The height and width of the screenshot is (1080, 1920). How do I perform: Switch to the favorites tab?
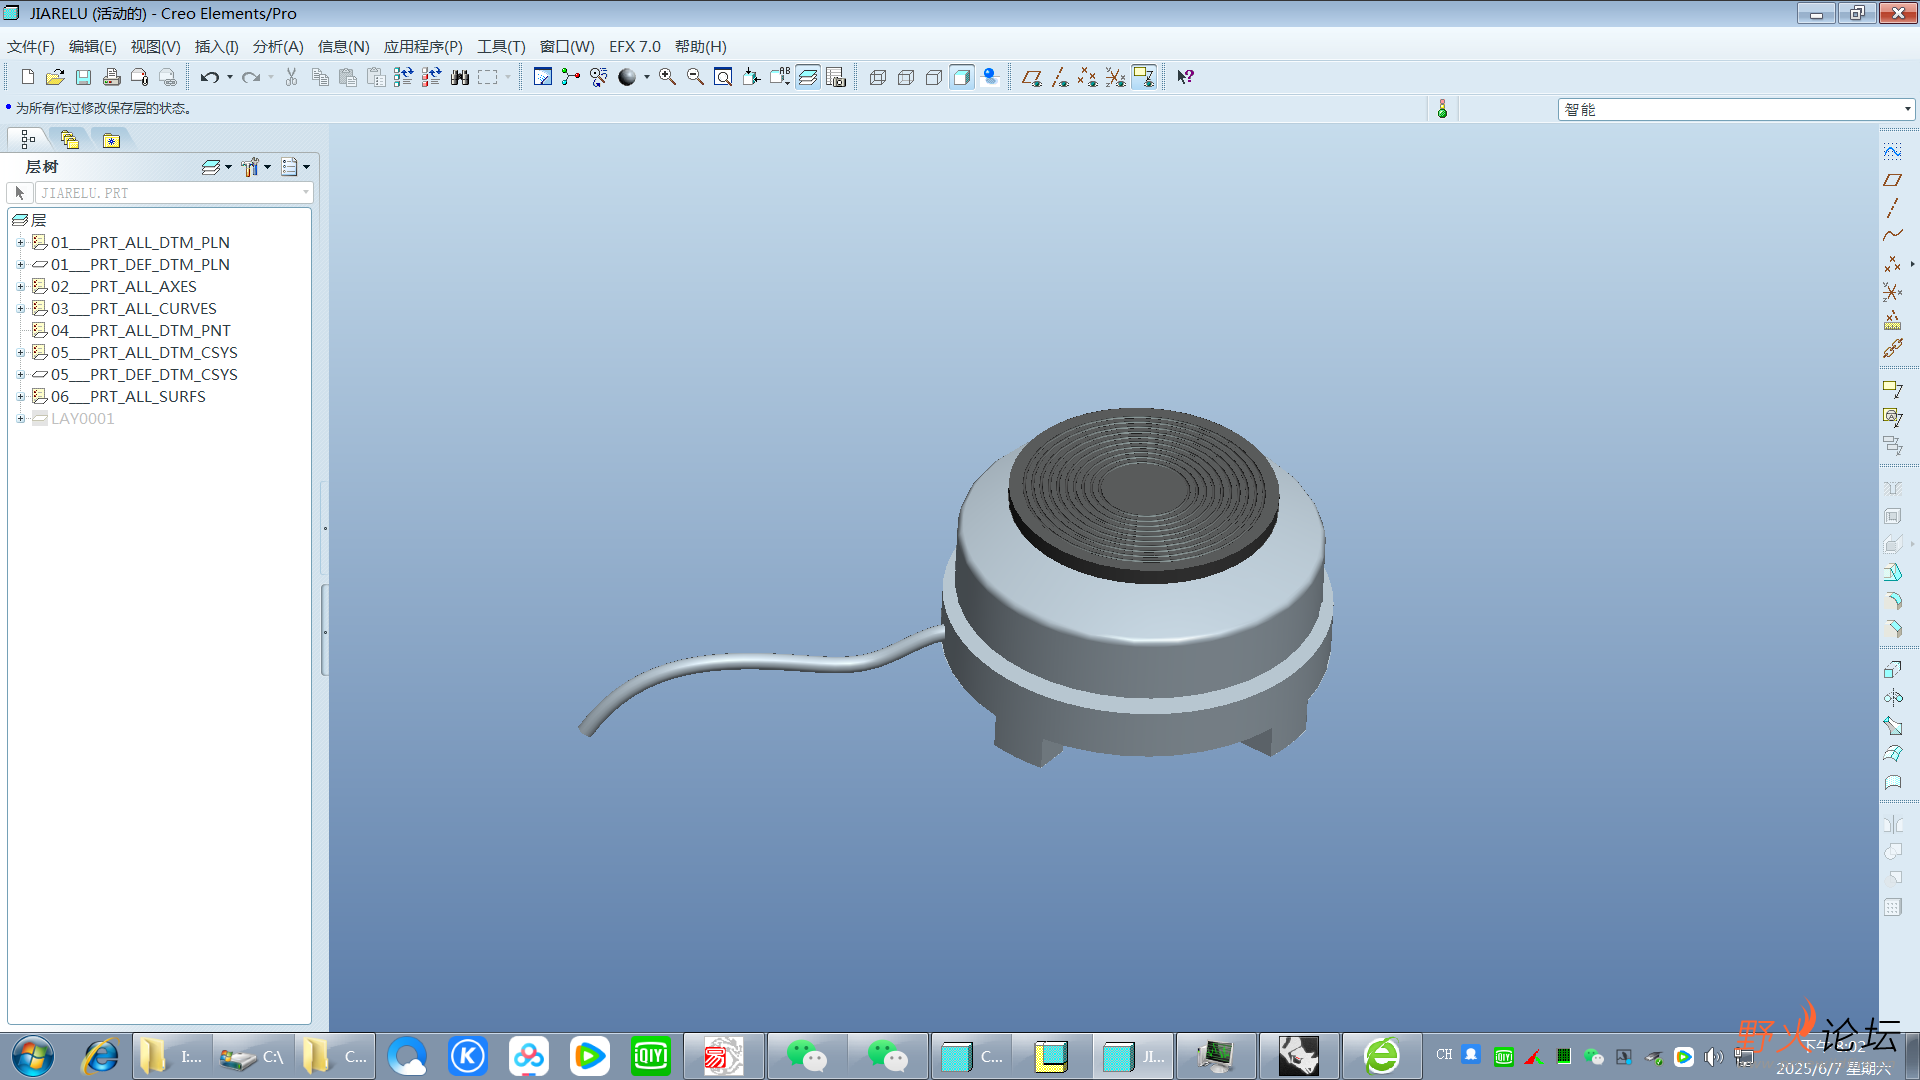coord(111,139)
